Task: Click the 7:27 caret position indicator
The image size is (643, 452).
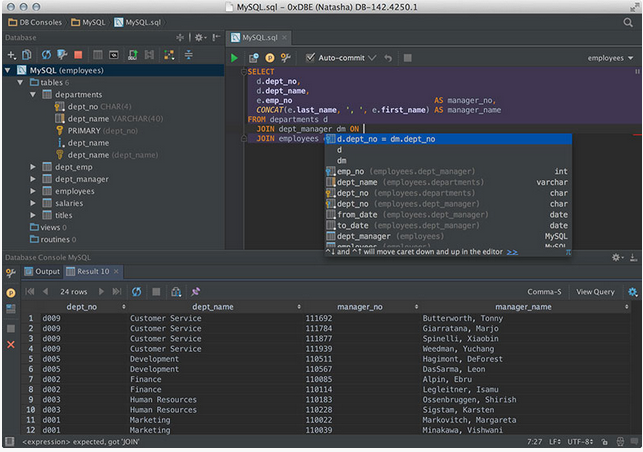Action: [534, 442]
